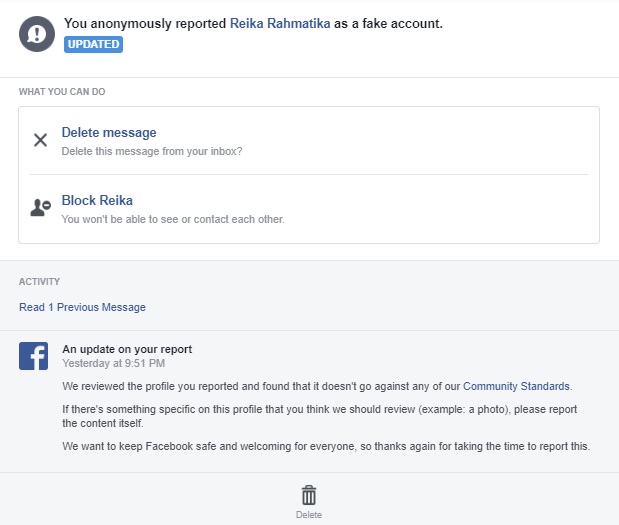Open 'An update on your report' title
Screen dimensions: 619x525
pyautogui.click(x=127, y=349)
